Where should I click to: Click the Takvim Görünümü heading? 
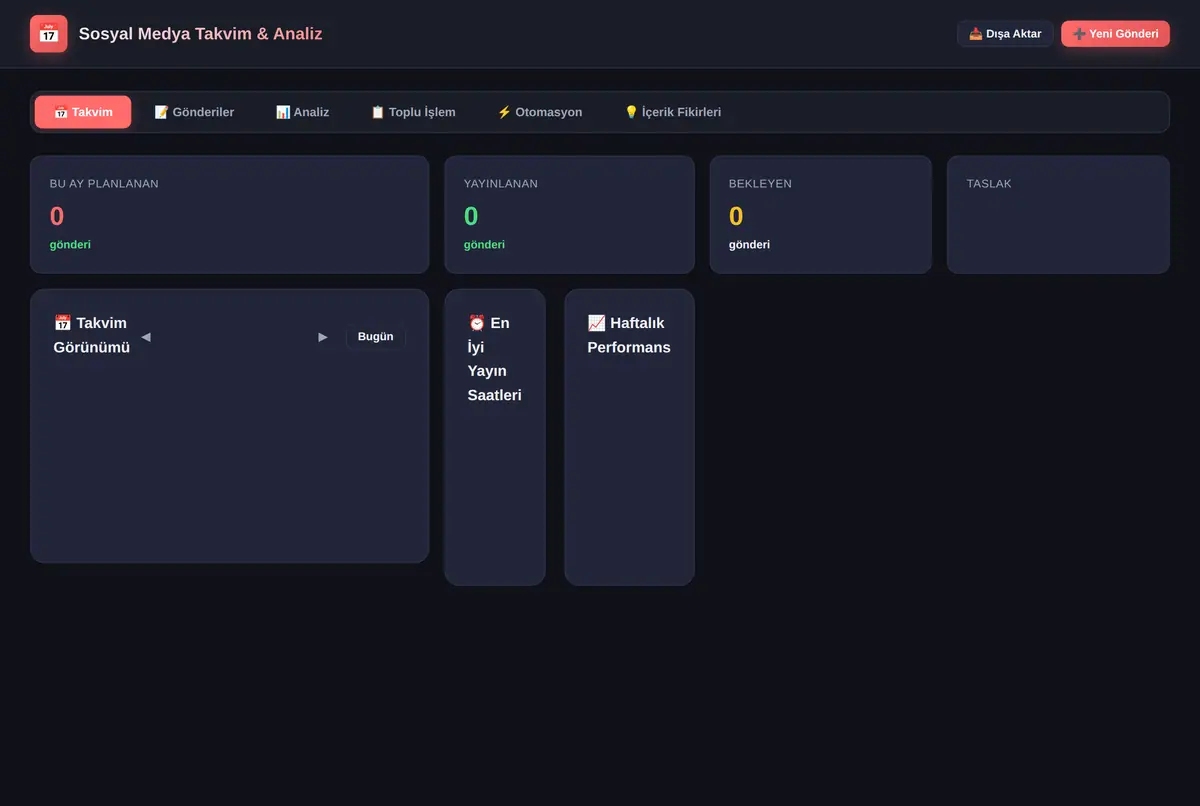click(x=92, y=335)
